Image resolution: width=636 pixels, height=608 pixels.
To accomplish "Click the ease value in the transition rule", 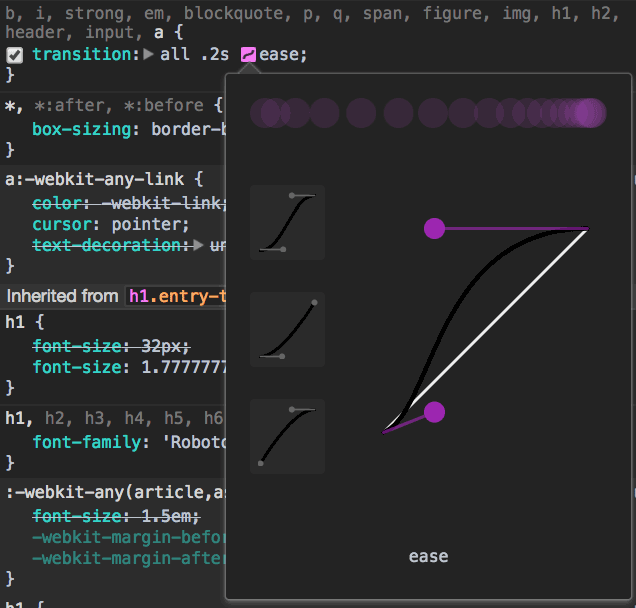I will coord(280,54).
